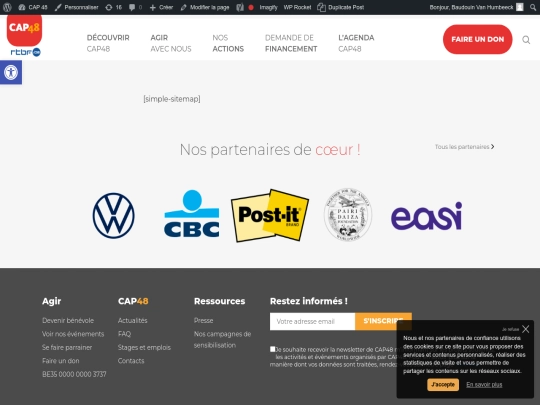540x405 pixels.
Task: Open the 16 pending updates
Action: pos(114,7)
